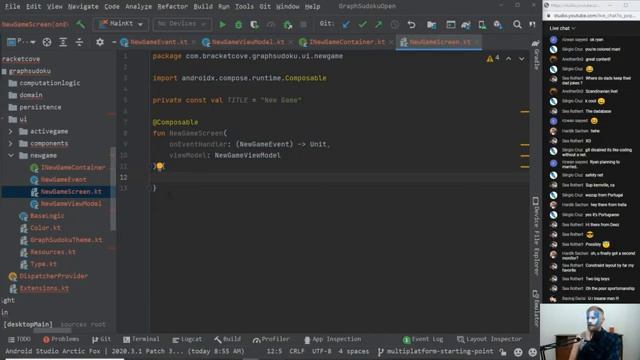Go to next highlighted error arrow

pos(522,59)
